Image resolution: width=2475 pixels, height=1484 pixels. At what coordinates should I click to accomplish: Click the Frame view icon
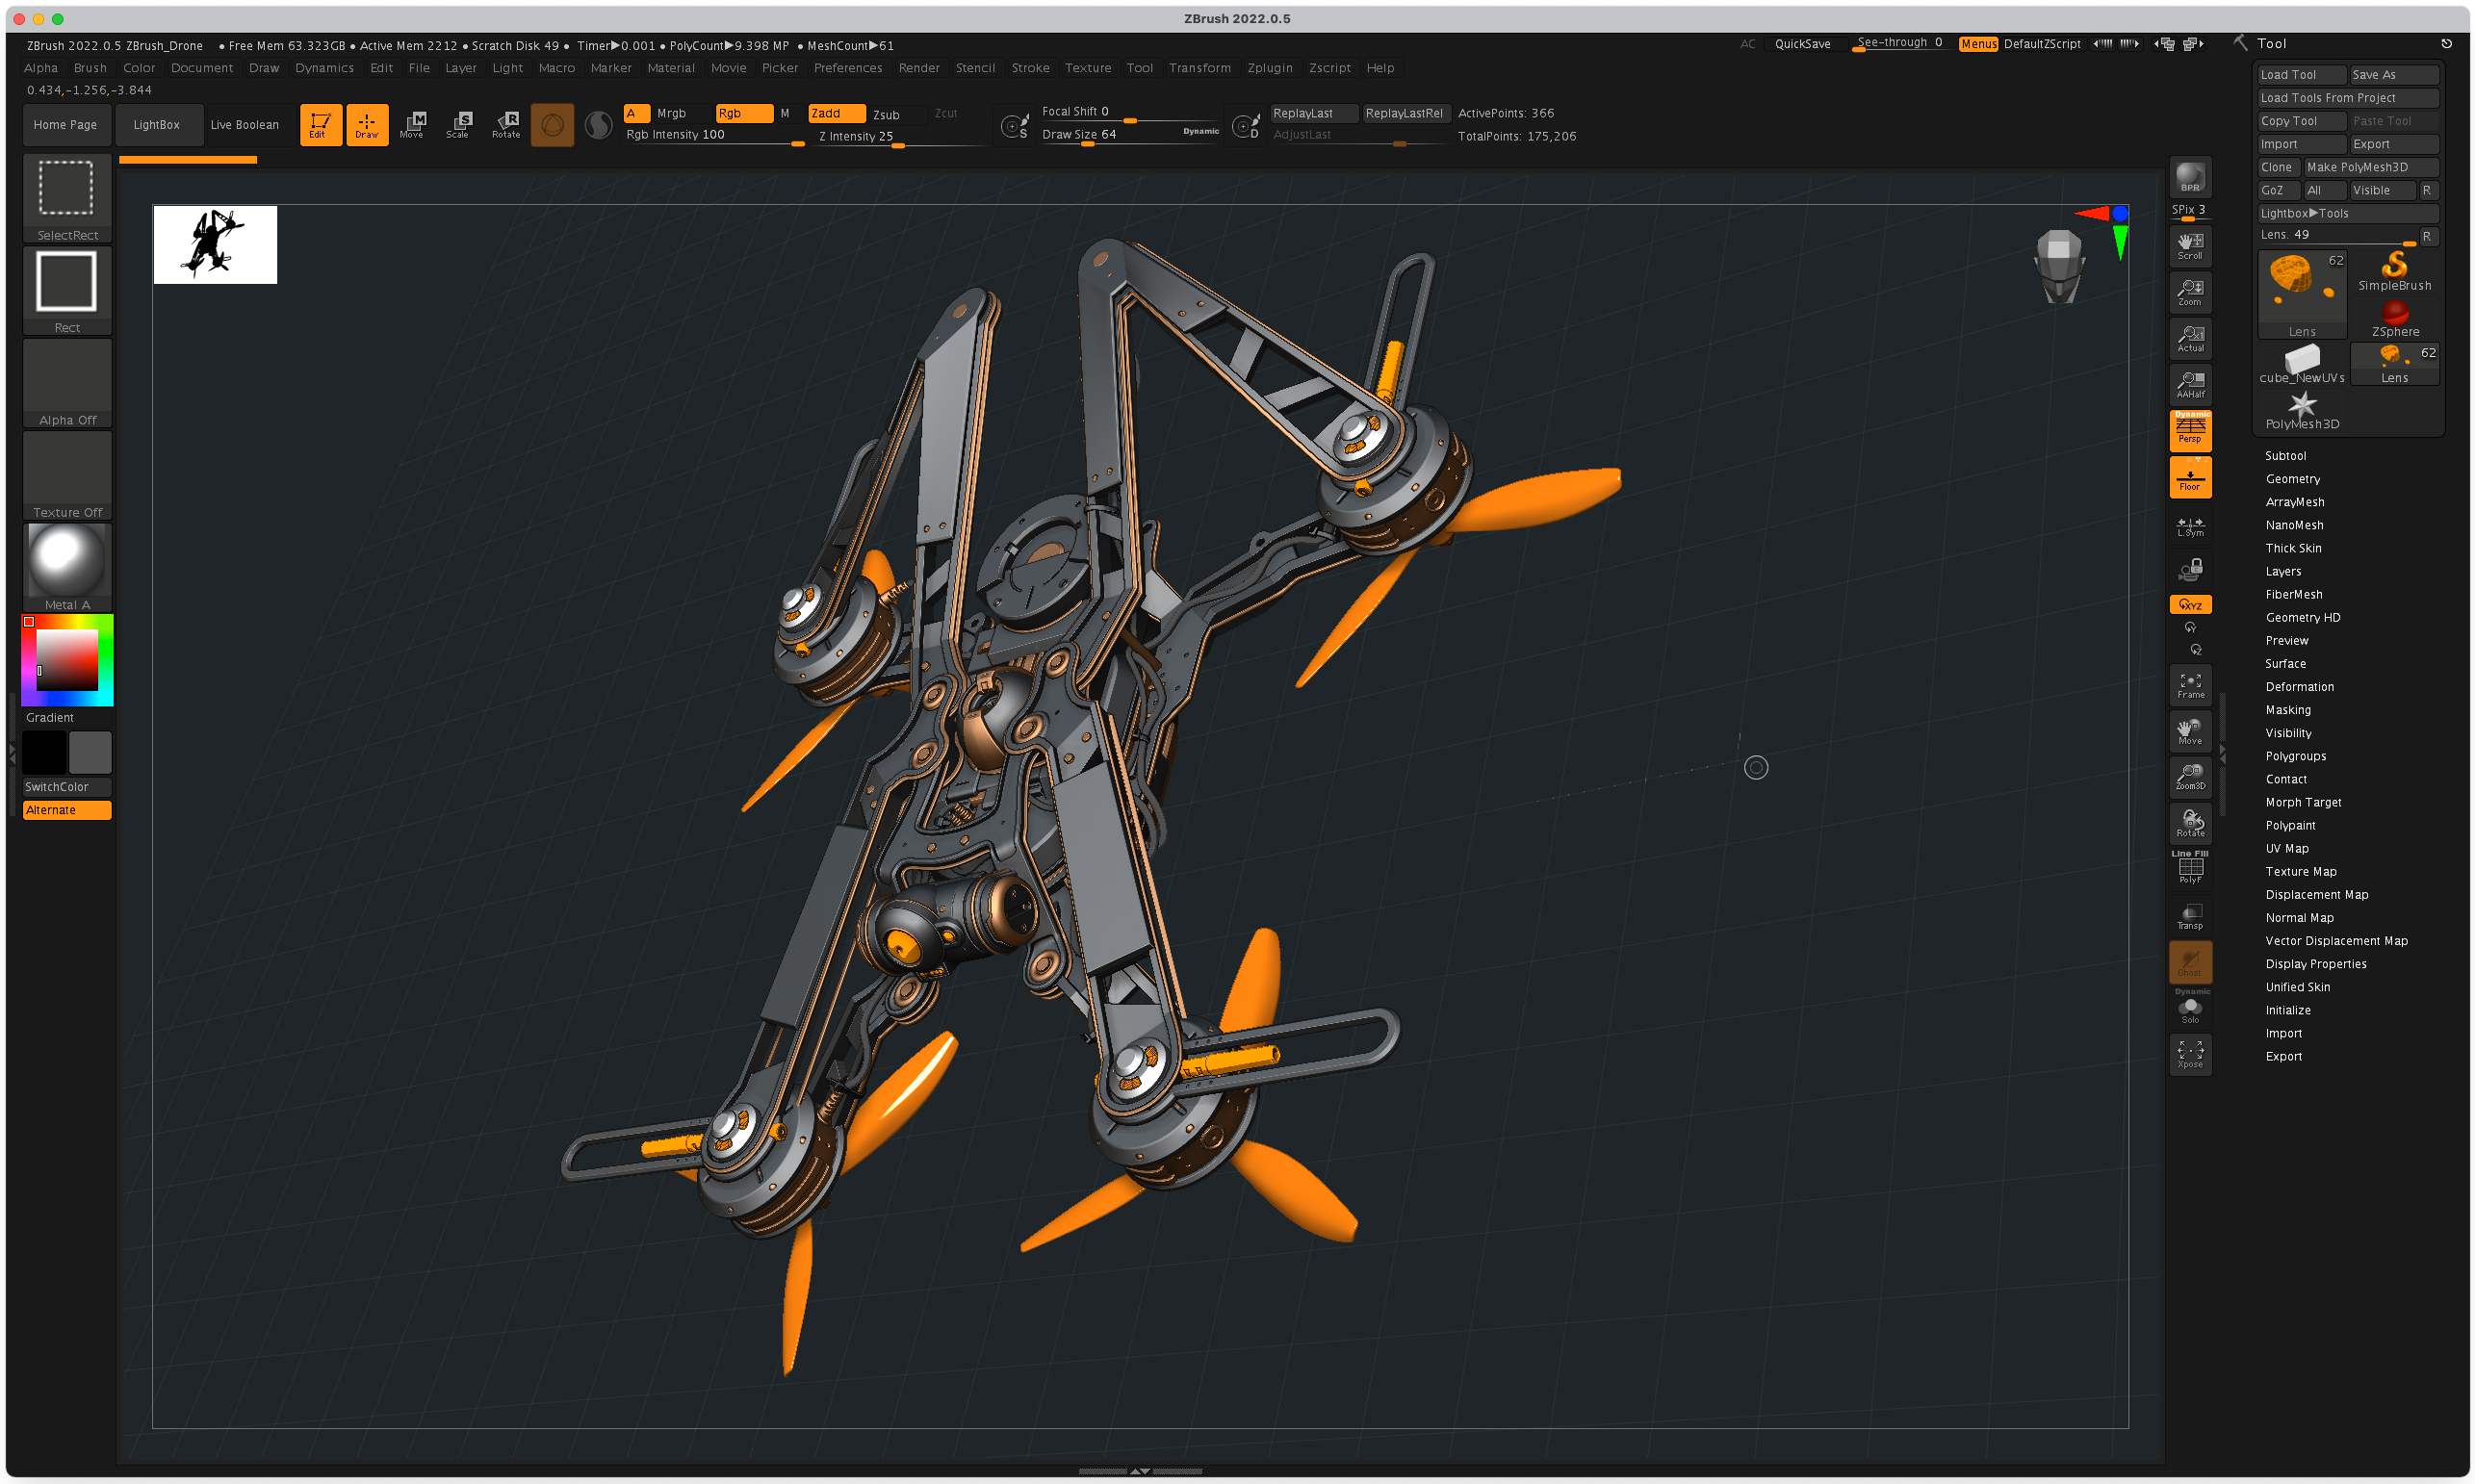[2189, 685]
